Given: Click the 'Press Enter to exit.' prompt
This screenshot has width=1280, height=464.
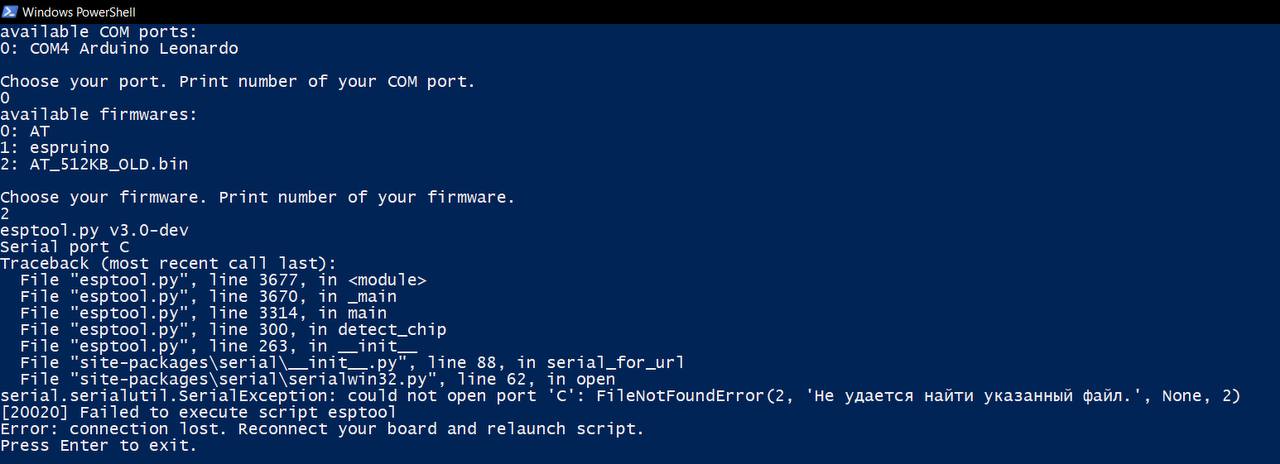Looking at the screenshot, I should click(x=99, y=445).
